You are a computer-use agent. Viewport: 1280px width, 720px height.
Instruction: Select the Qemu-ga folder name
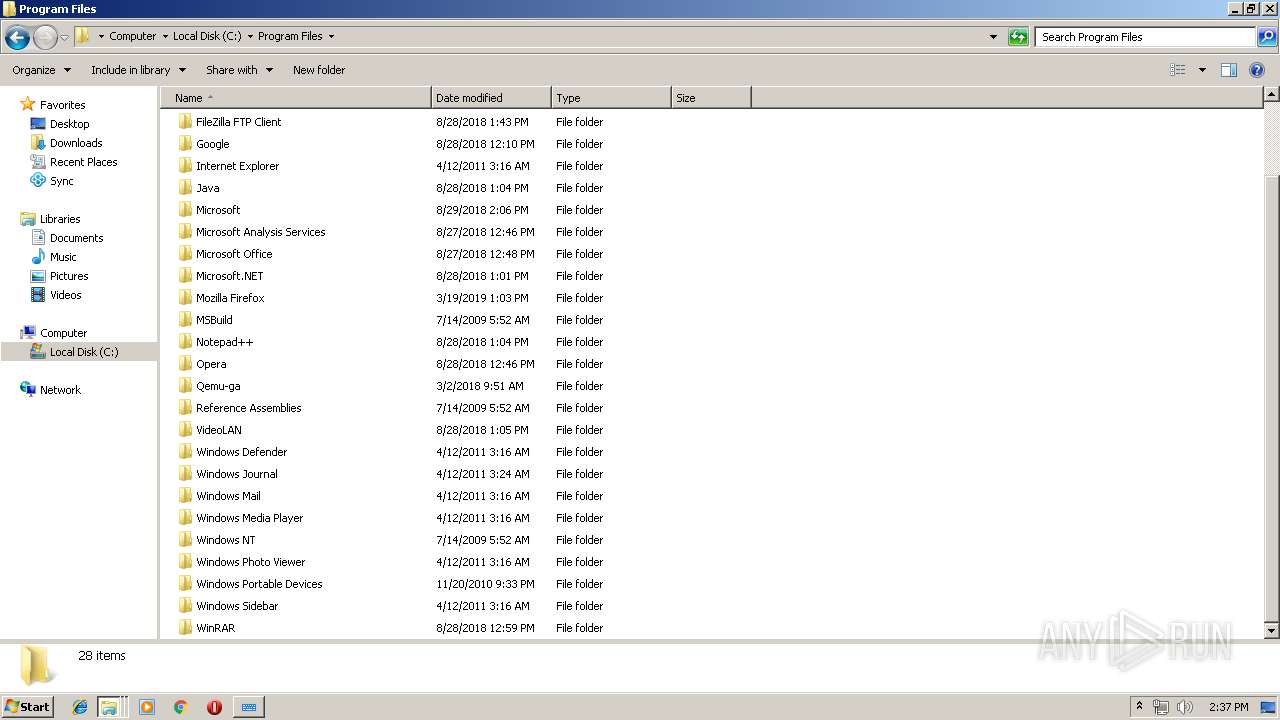pos(218,386)
